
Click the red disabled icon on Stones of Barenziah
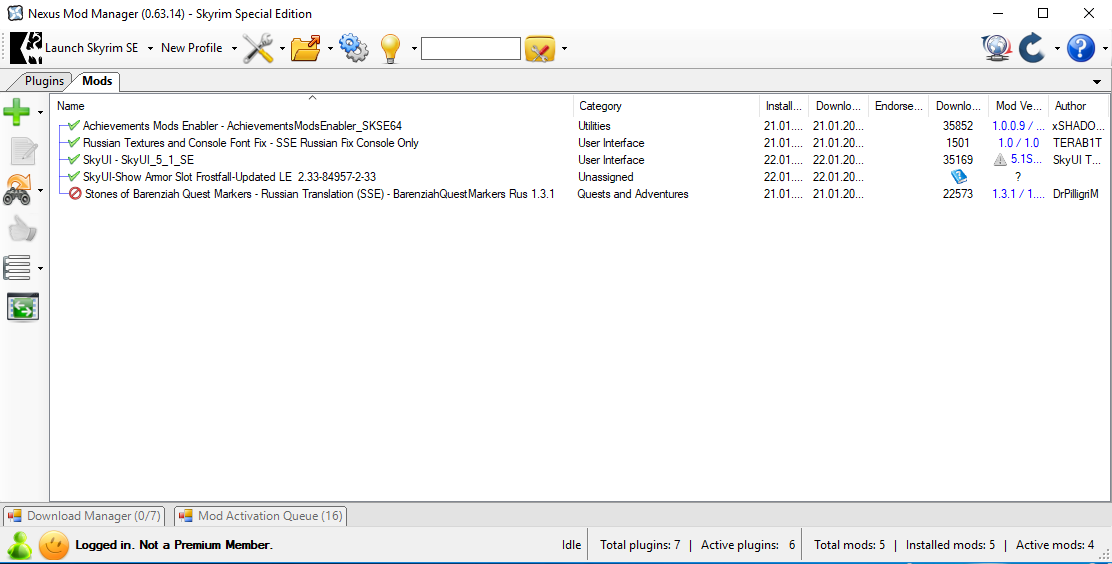(x=75, y=194)
